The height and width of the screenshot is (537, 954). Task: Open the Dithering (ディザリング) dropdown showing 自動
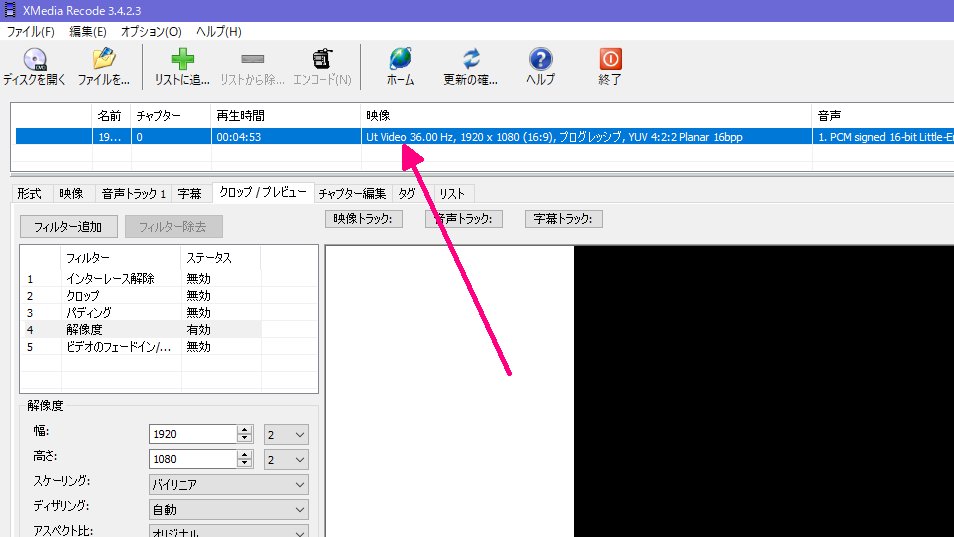pyautogui.click(x=228, y=510)
